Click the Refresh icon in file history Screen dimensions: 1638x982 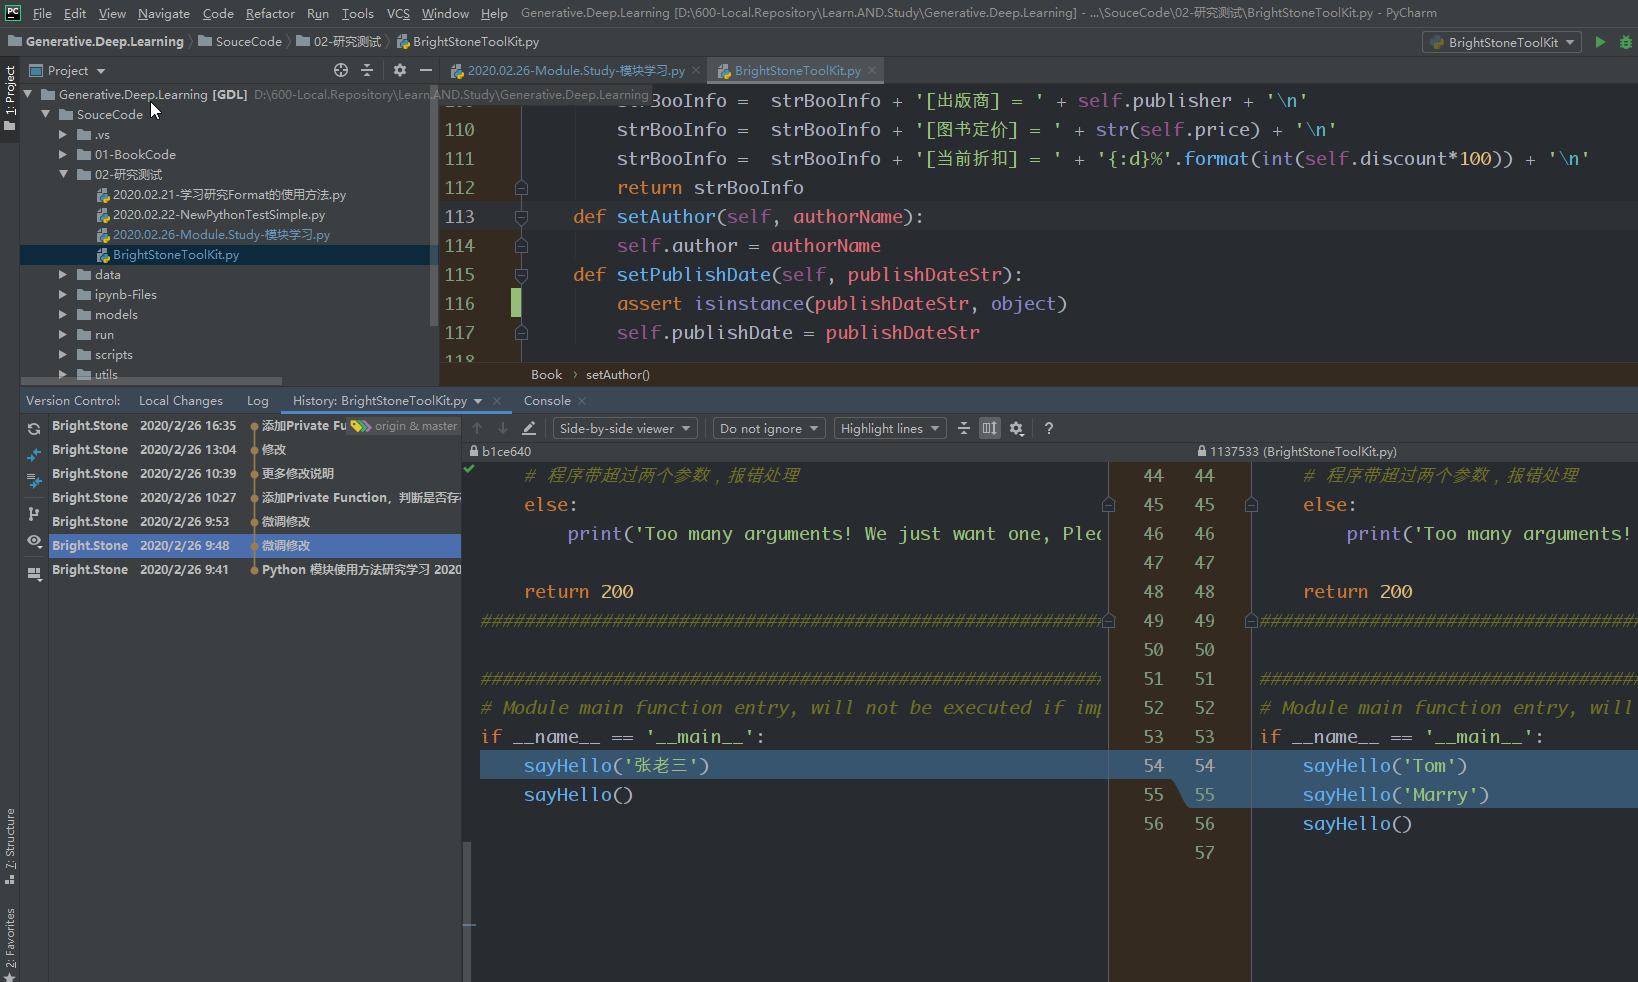(34, 428)
